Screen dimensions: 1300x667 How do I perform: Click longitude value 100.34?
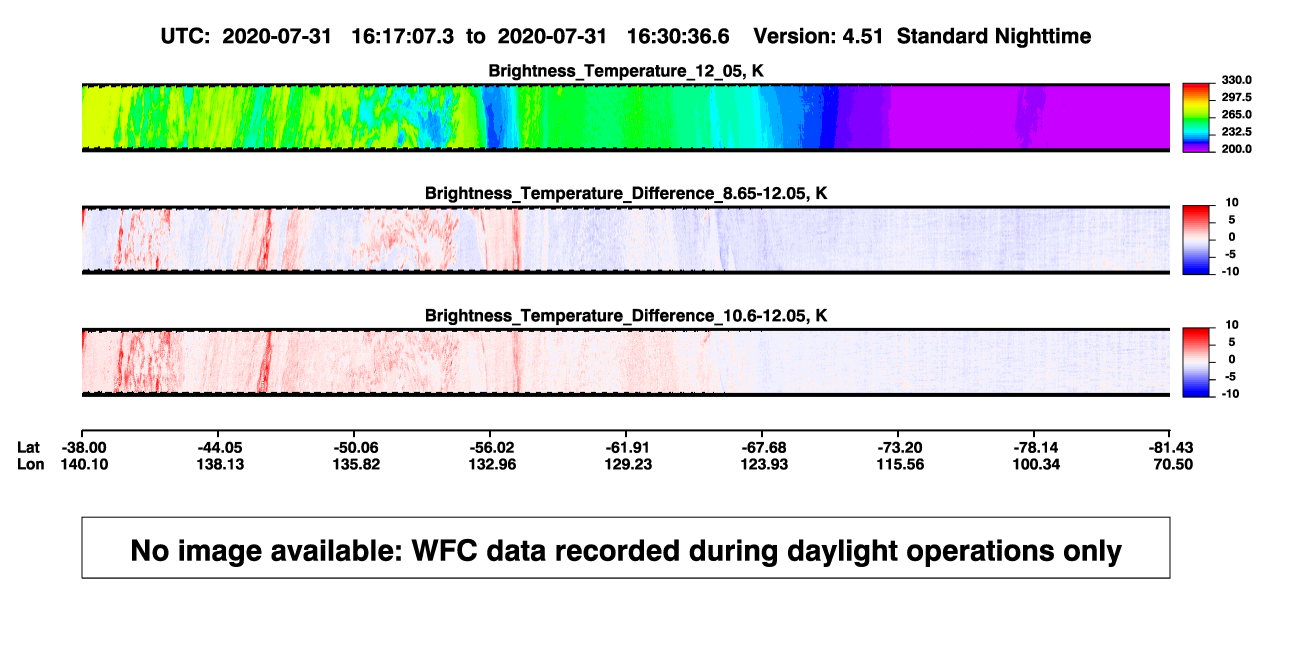coord(1036,464)
